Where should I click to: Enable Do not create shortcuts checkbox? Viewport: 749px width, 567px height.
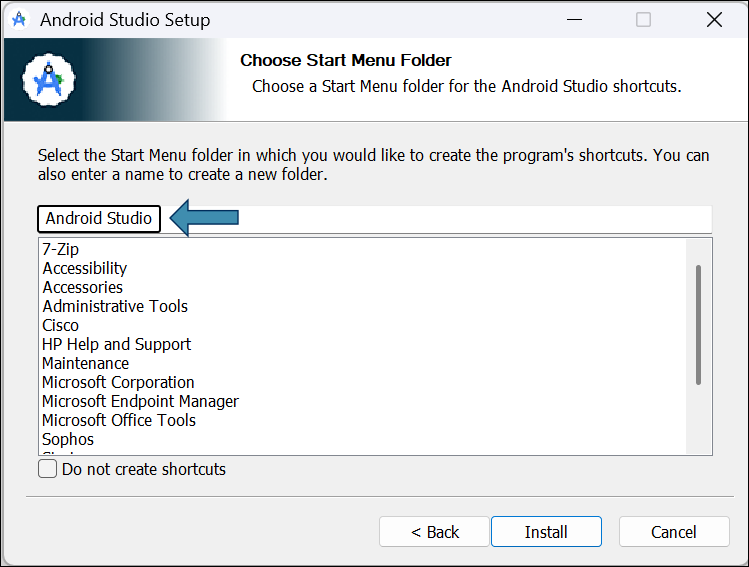point(48,469)
